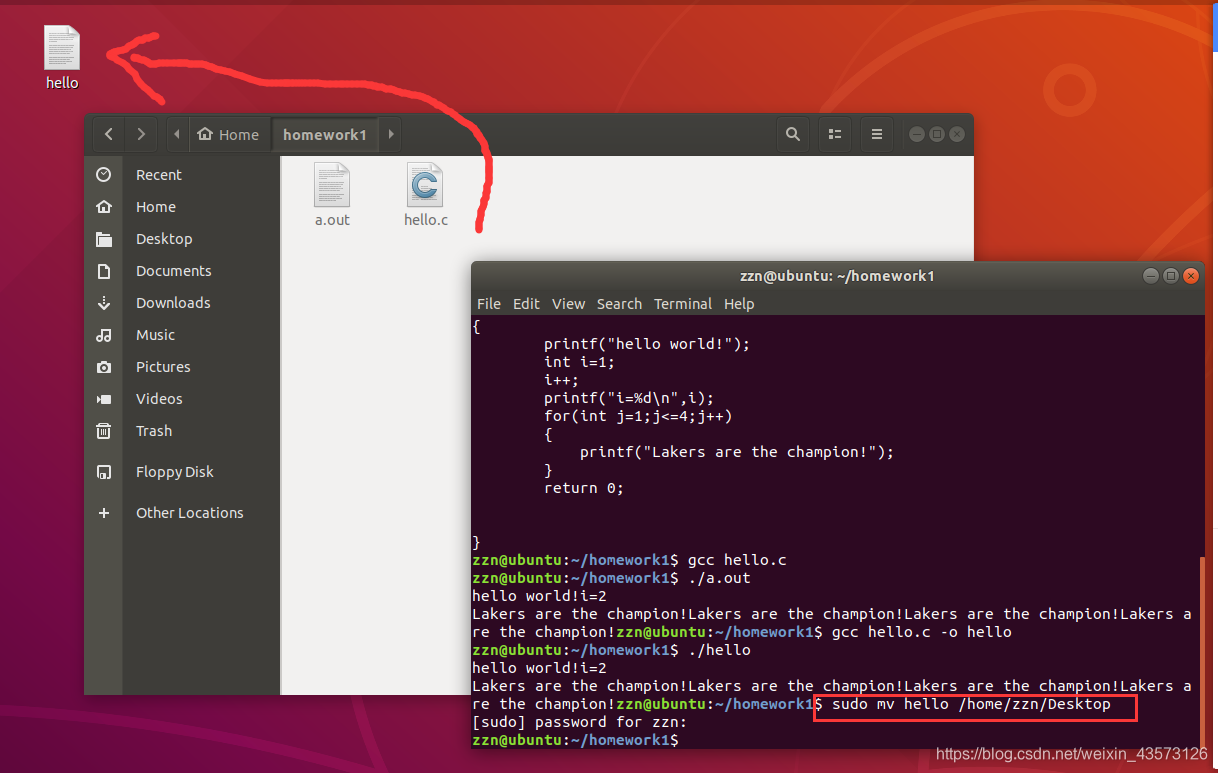The height and width of the screenshot is (773, 1218).
Task: Select the homework1 breadcrumb in the path bar
Action: click(325, 134)
